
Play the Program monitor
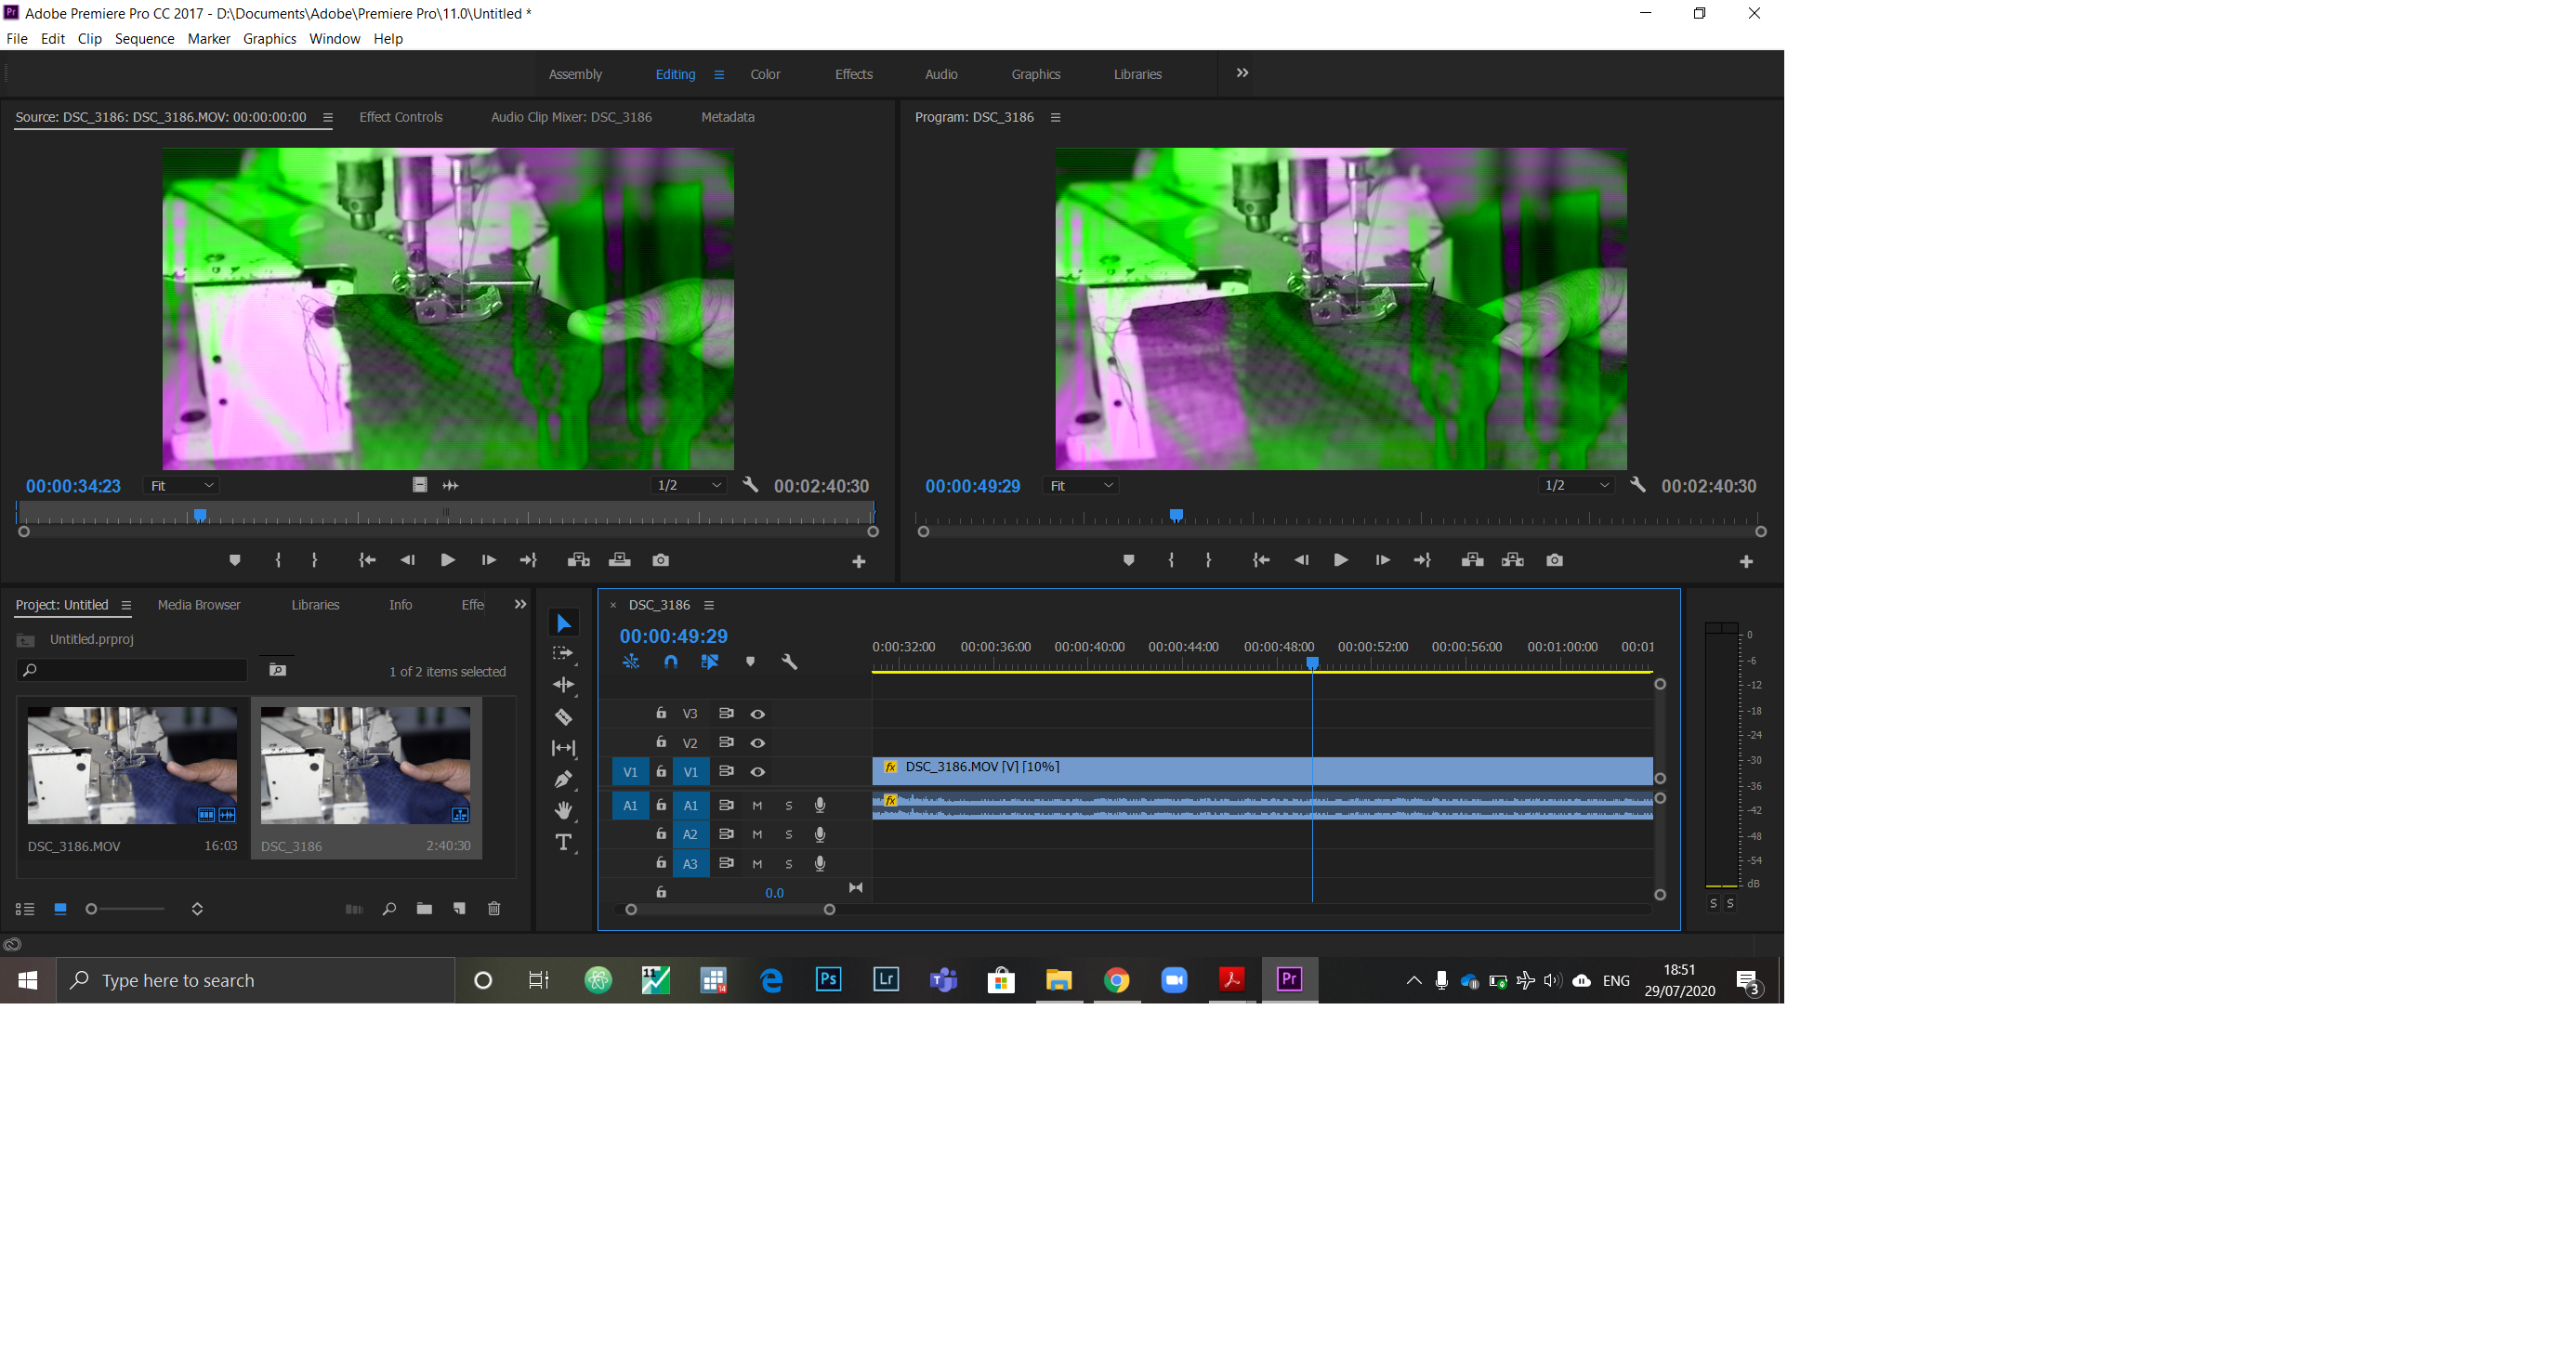(1341, 560)
